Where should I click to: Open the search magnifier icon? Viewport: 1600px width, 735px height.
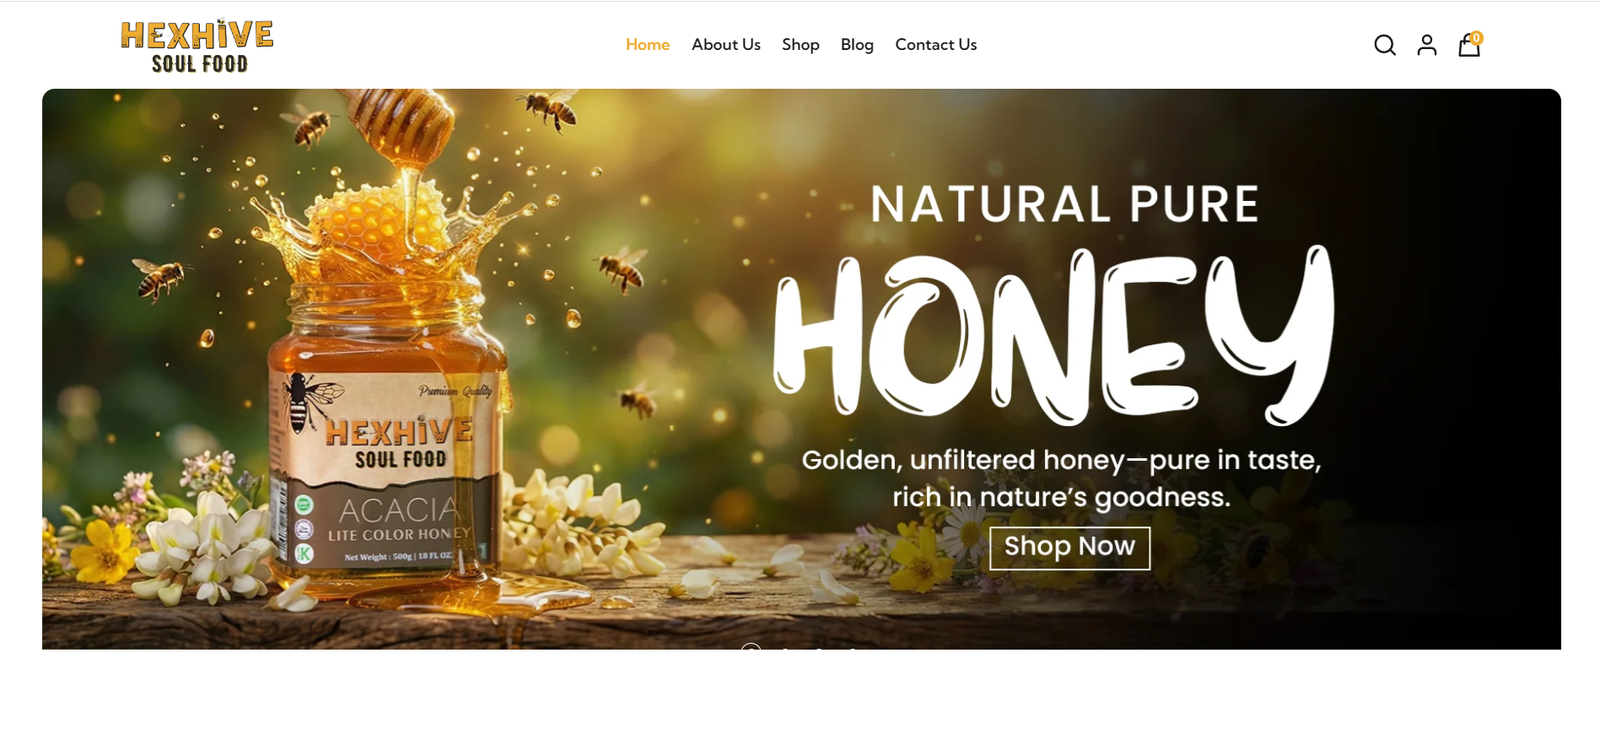click(1384, 45)
